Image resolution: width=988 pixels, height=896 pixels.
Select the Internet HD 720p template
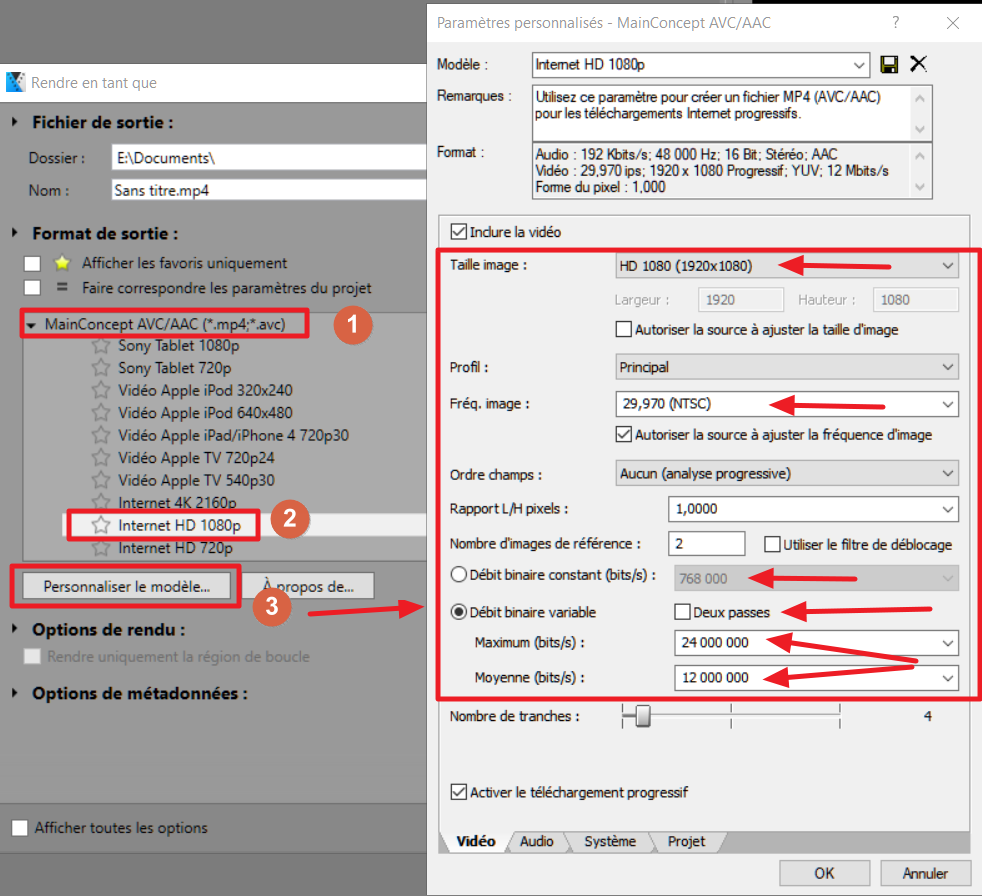pos(175,548)
